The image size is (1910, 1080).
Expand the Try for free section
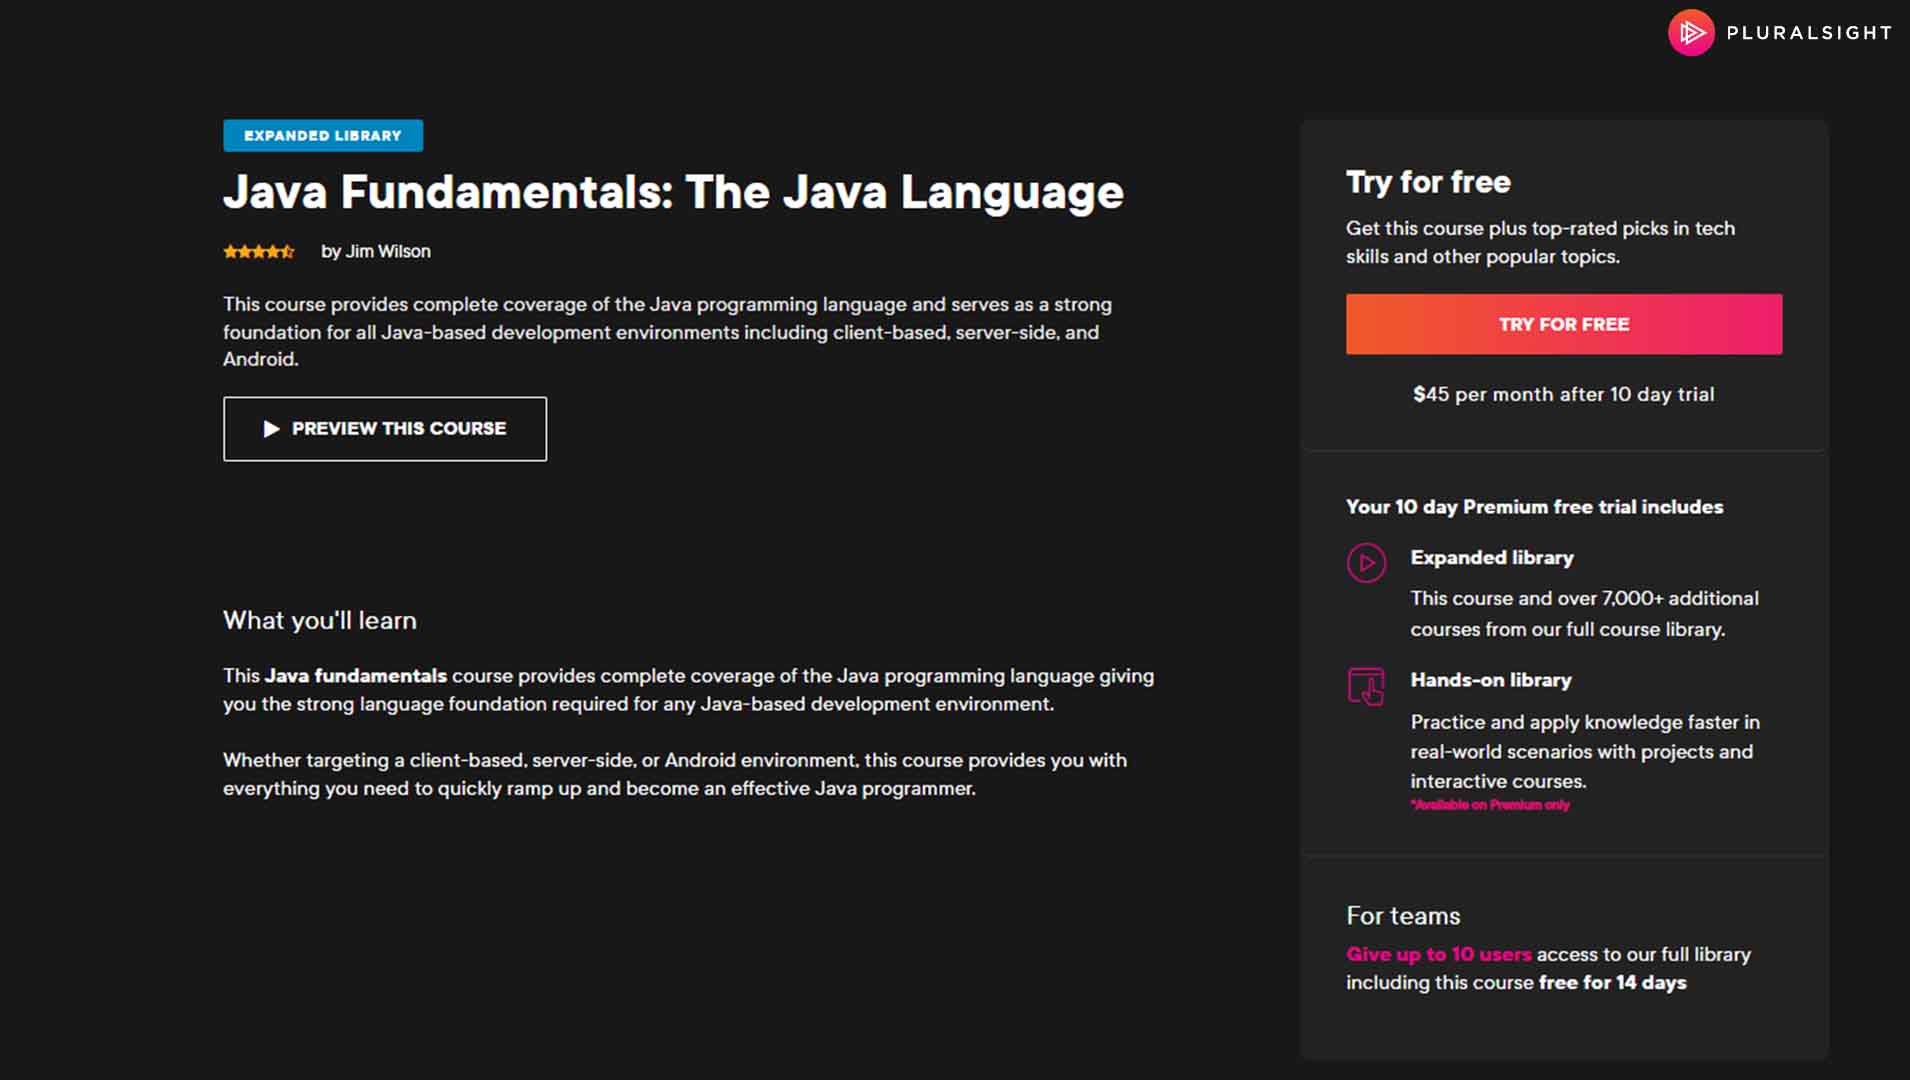click(1428, 182)
